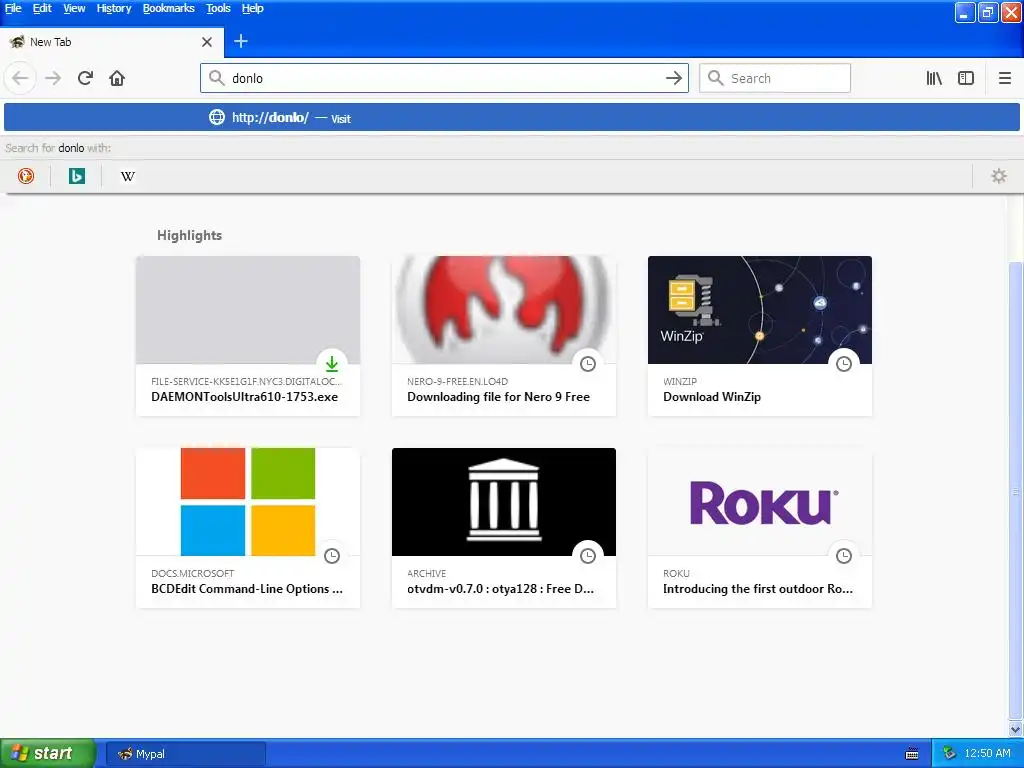This screenshot has width=1024, height=768.
Task: Select the New Tab tab
Action: pos(112,42)
